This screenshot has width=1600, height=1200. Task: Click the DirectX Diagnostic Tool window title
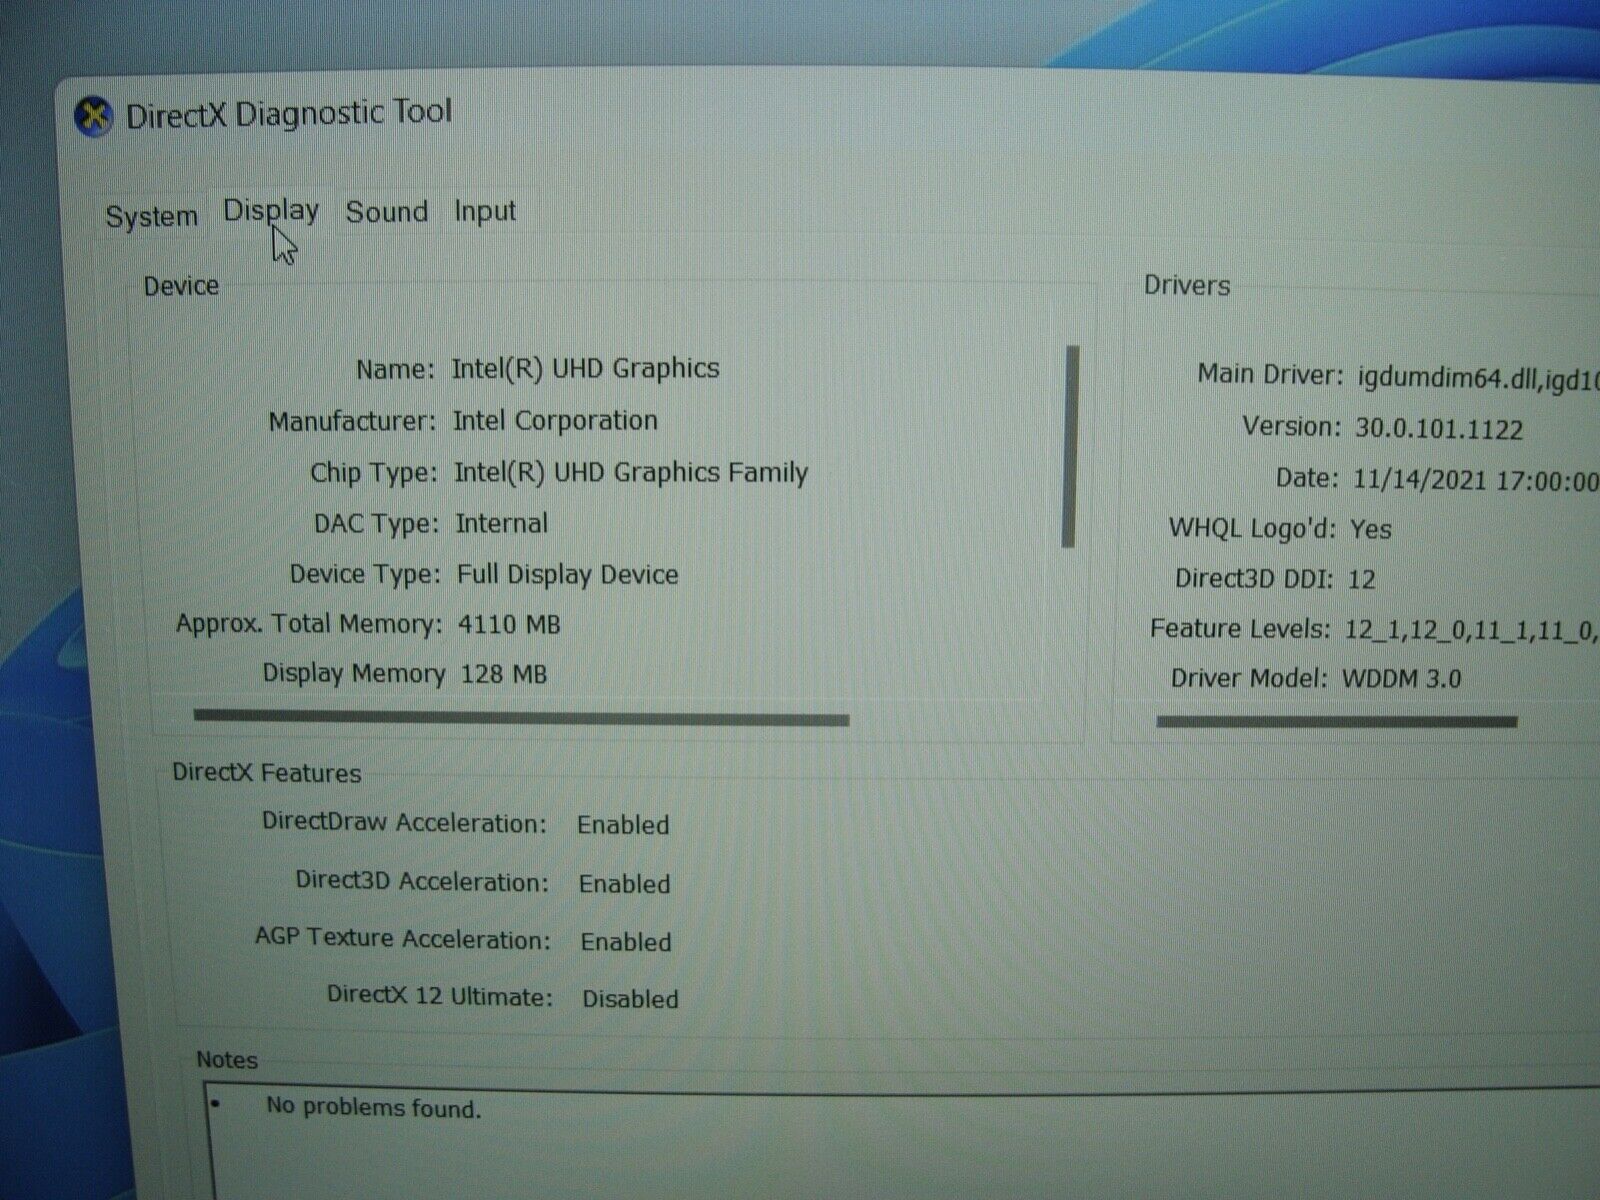tap(289, 114)
